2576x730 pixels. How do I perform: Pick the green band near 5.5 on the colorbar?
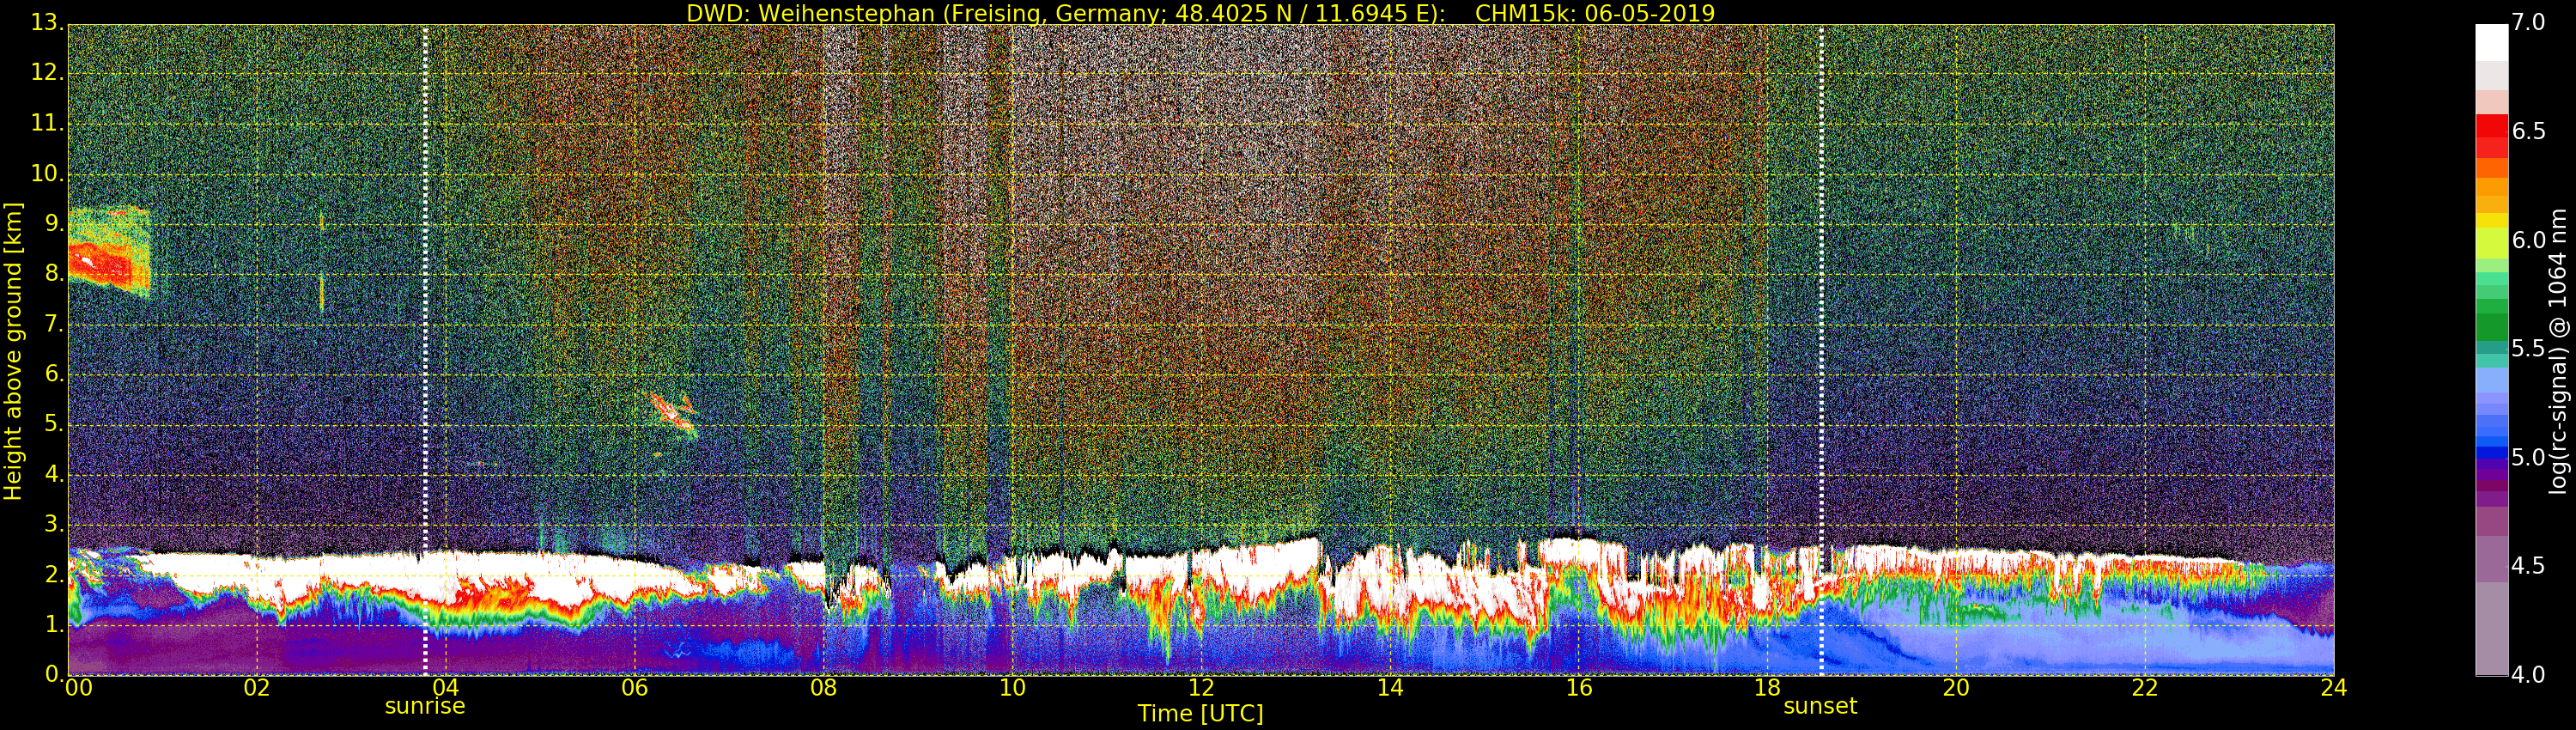2491,328
